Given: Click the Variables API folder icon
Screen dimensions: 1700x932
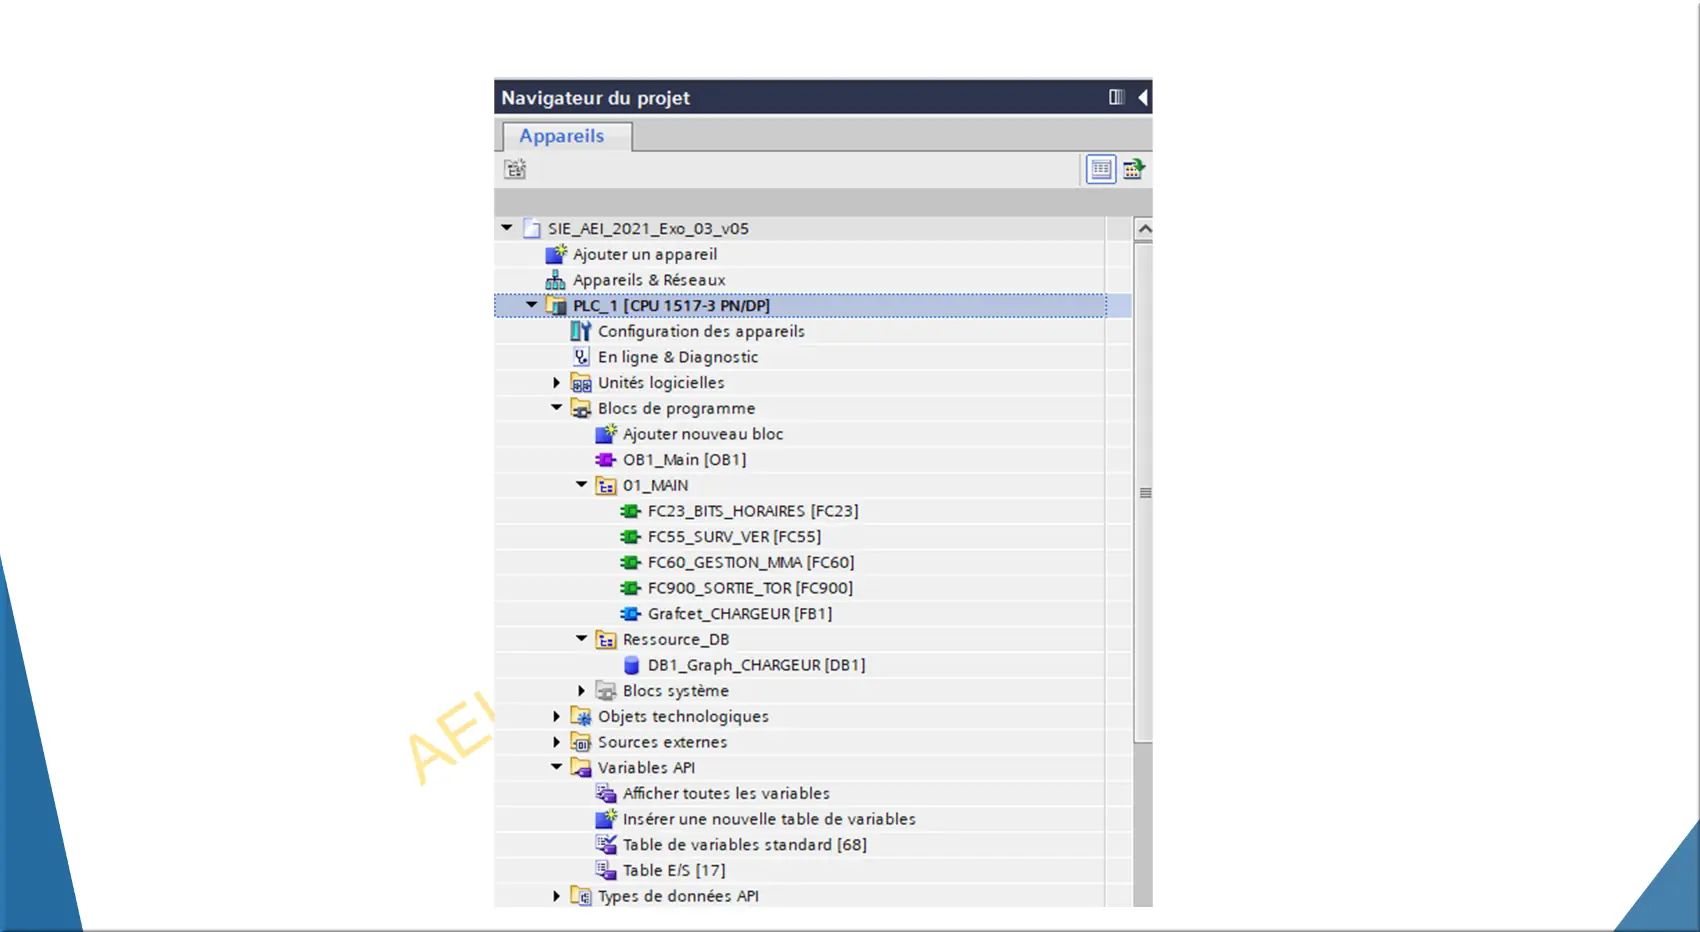Looking at the screenshot, I should click(x=581, y=768).
